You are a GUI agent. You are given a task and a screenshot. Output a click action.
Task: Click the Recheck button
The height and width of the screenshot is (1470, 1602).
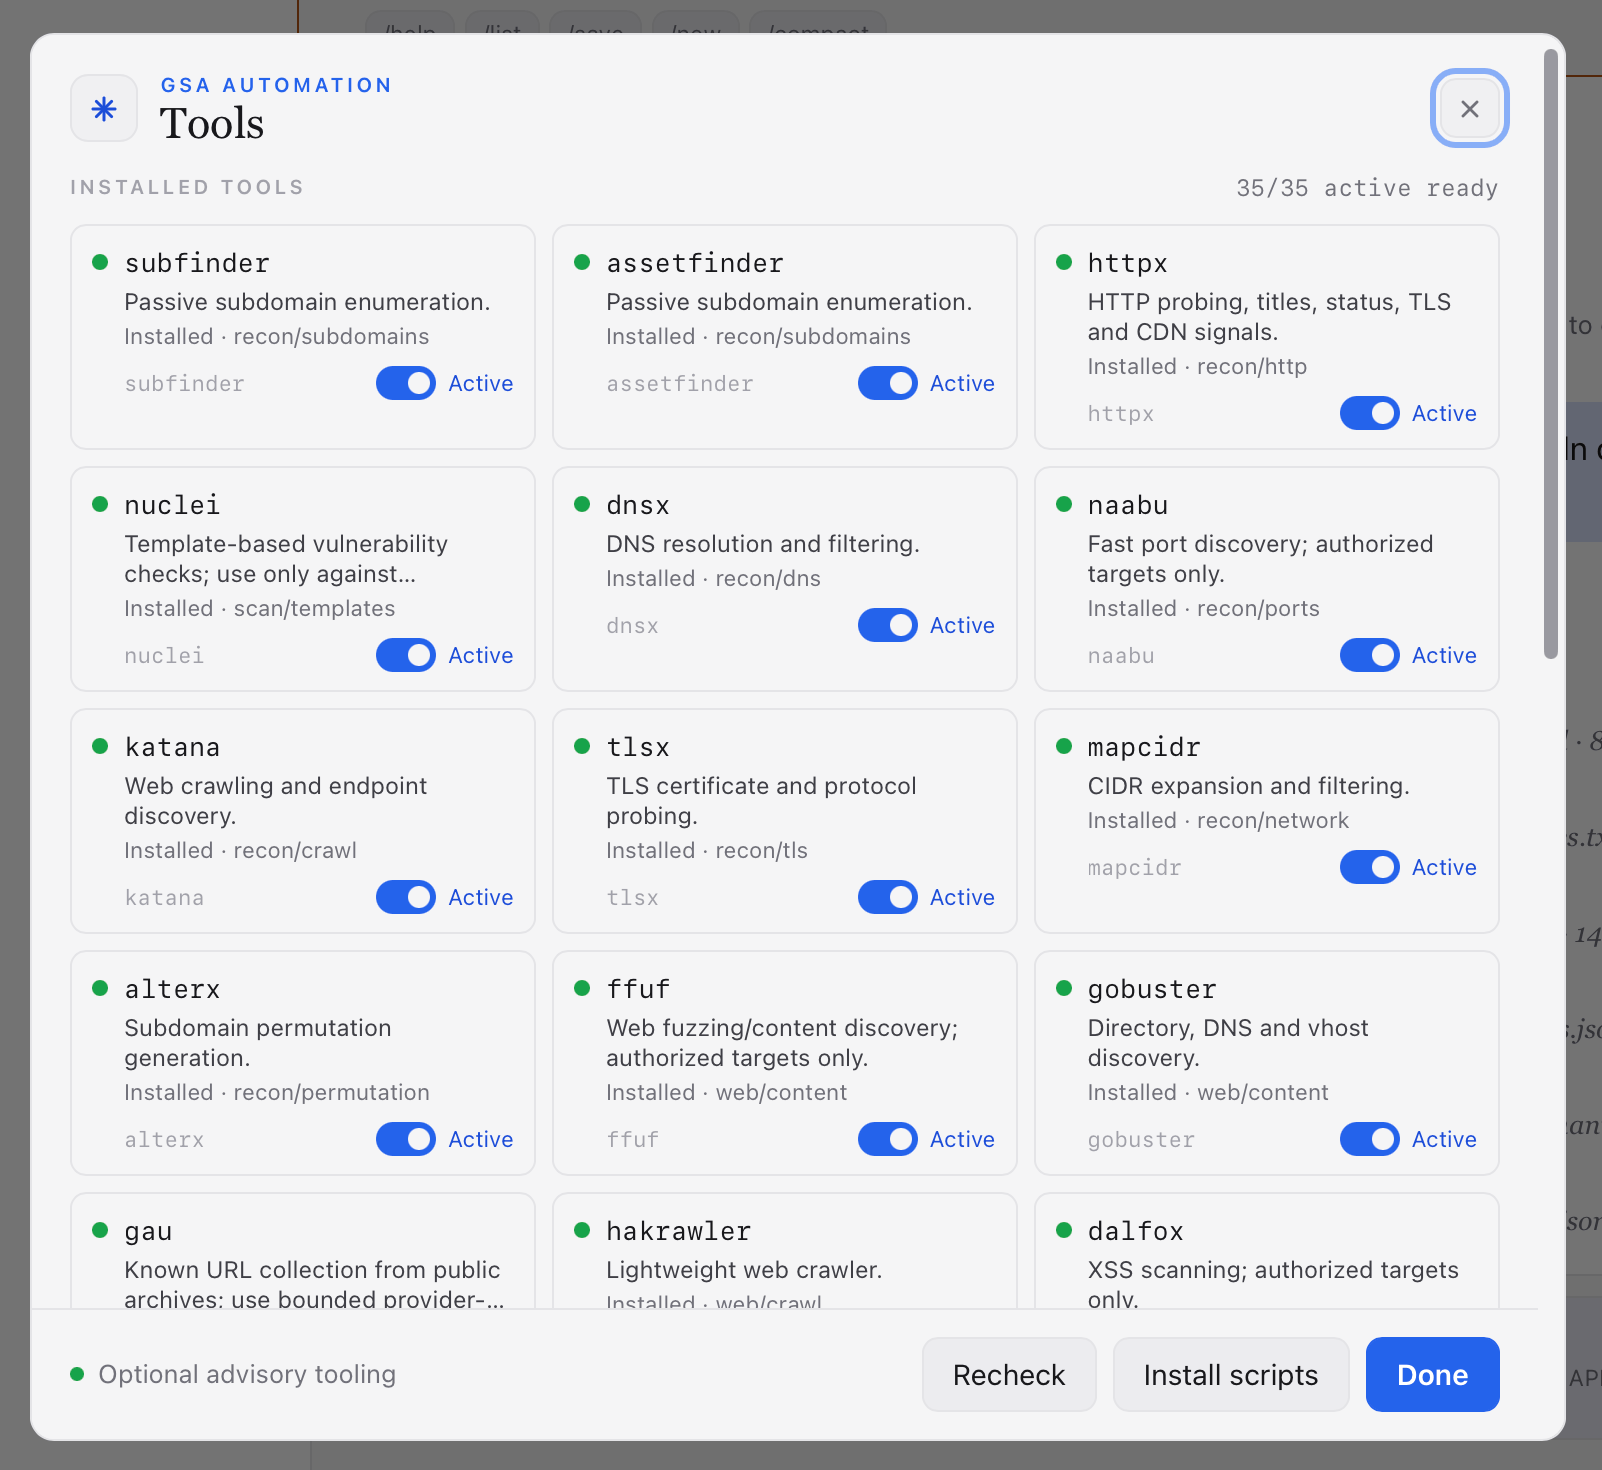(1009, 1375)
